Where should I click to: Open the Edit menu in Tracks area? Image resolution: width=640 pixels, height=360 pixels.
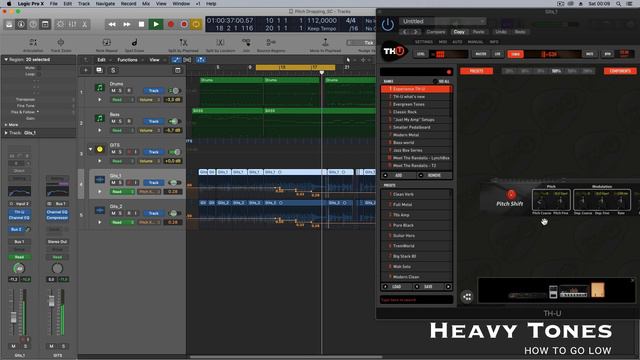click(101, 60)
